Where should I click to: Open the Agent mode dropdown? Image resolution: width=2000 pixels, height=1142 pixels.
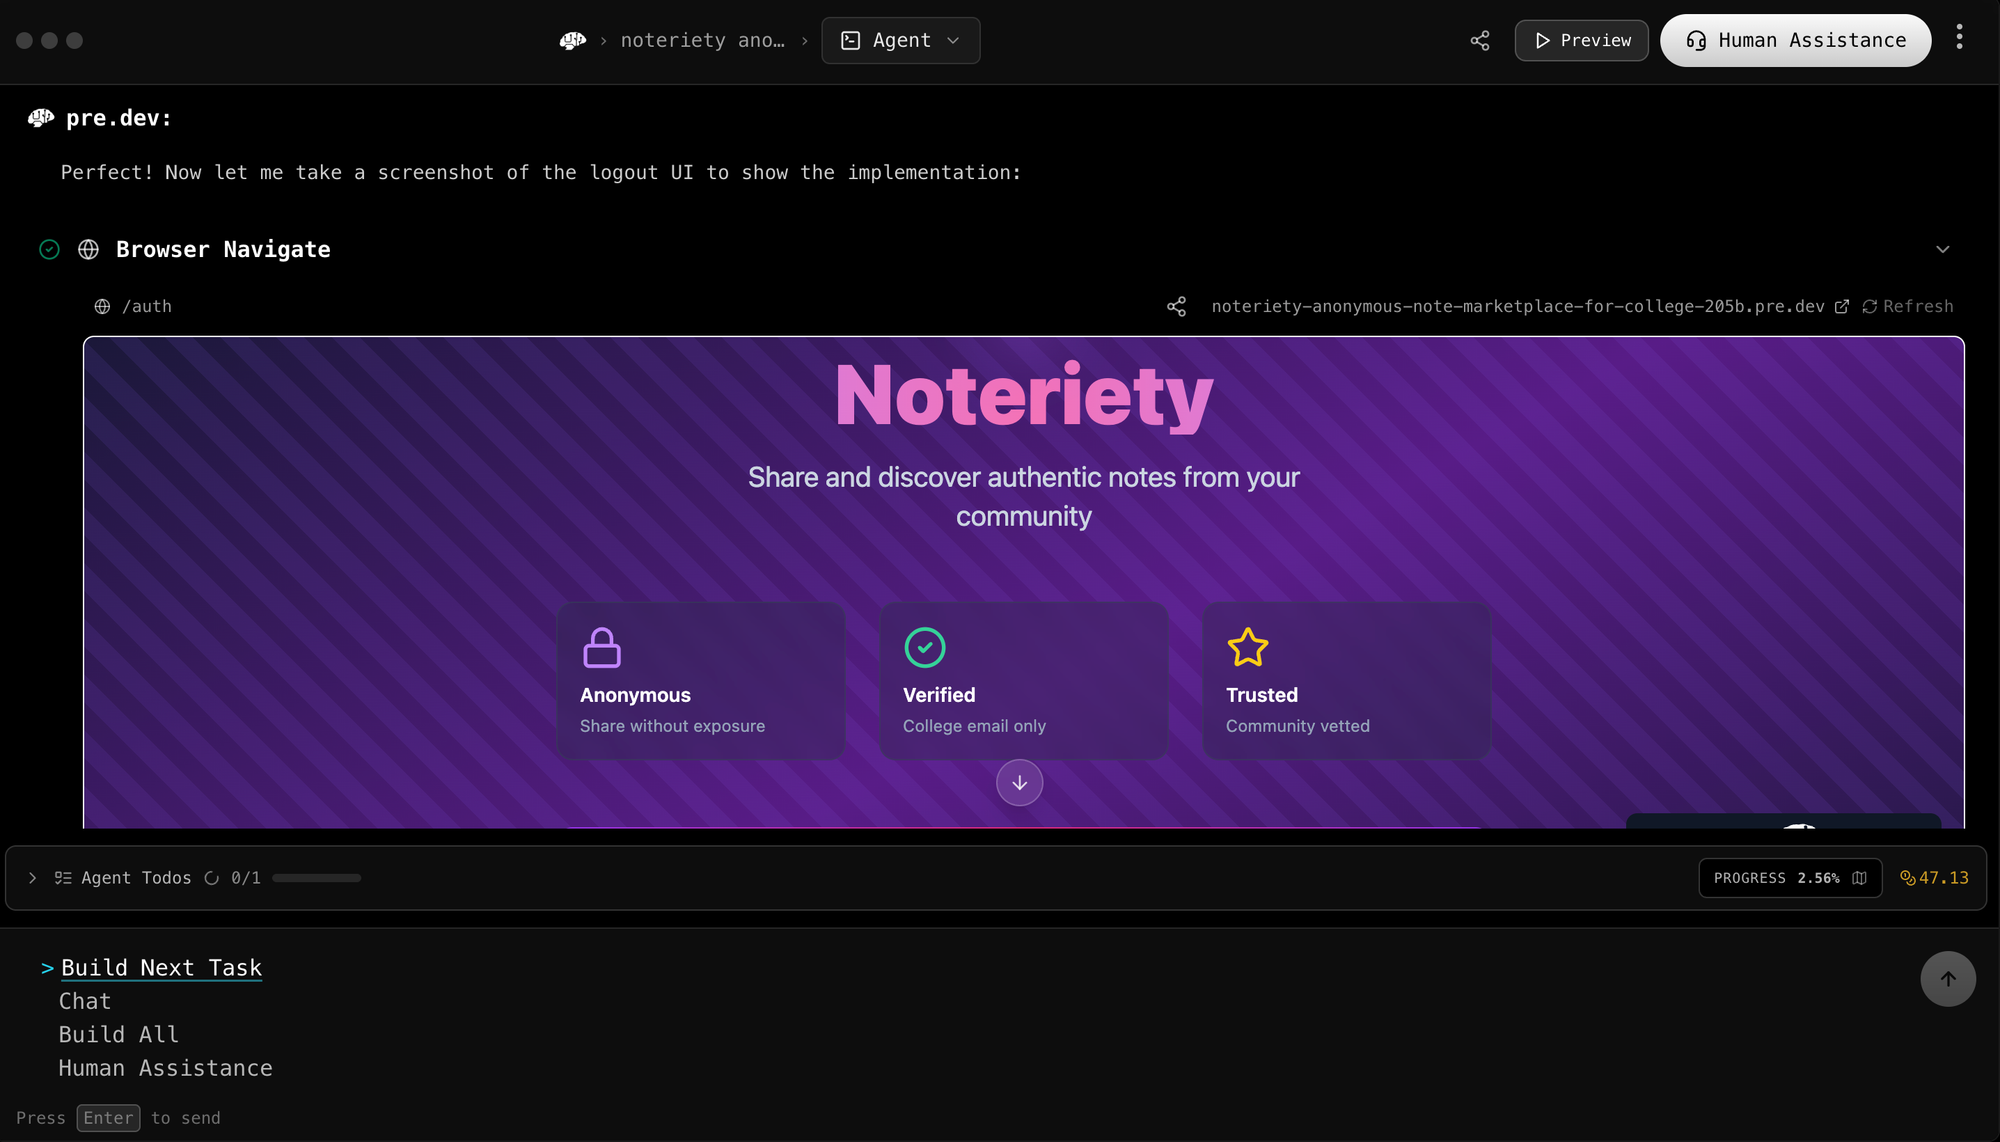900,41
